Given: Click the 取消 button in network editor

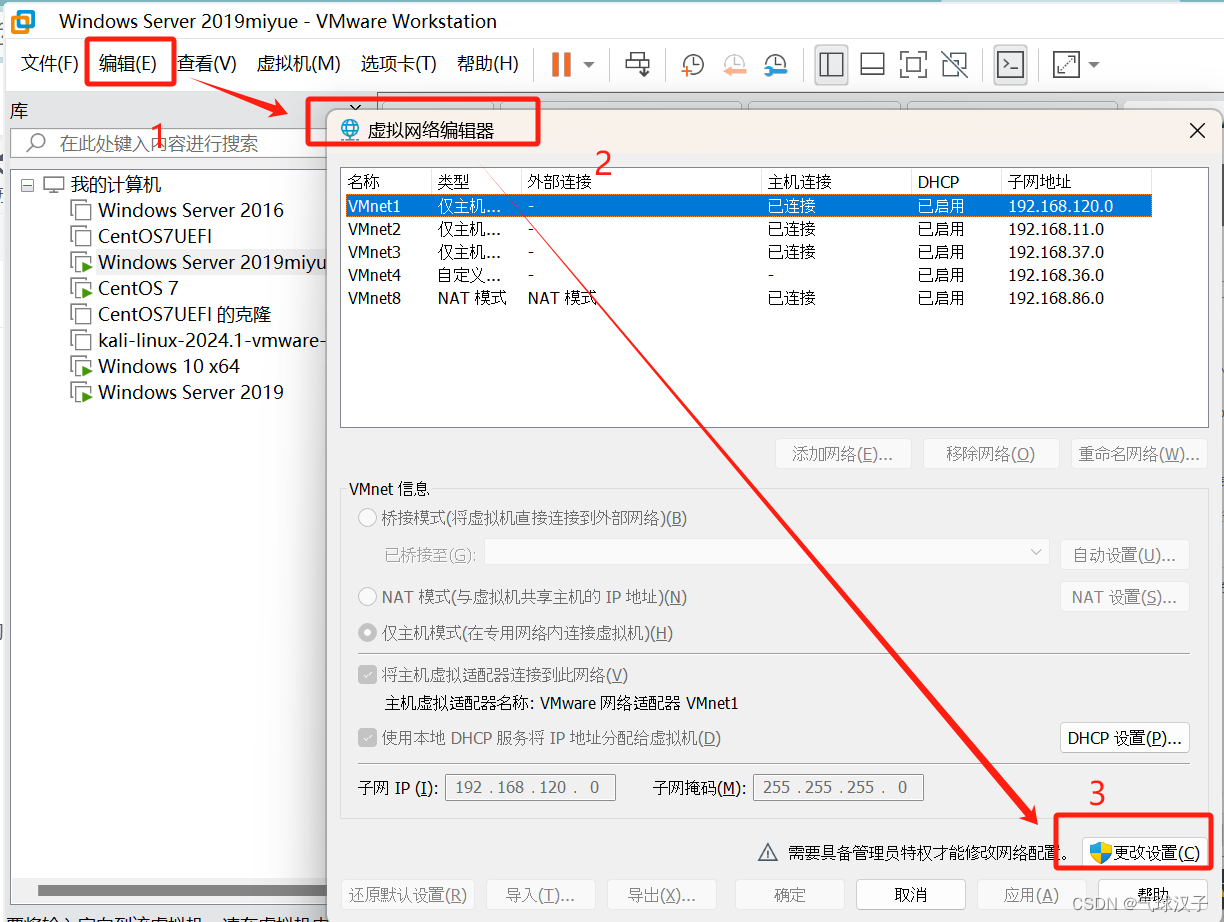Looking at the screenshot, I should pyautogui.click(x=911, y=894).
